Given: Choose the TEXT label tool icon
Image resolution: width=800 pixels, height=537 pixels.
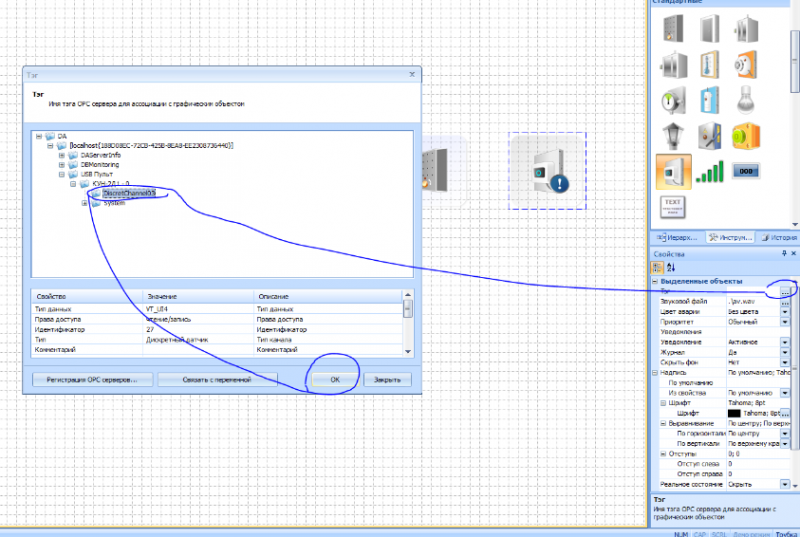Looking at the screenshot, I should (x=672, y=207).
